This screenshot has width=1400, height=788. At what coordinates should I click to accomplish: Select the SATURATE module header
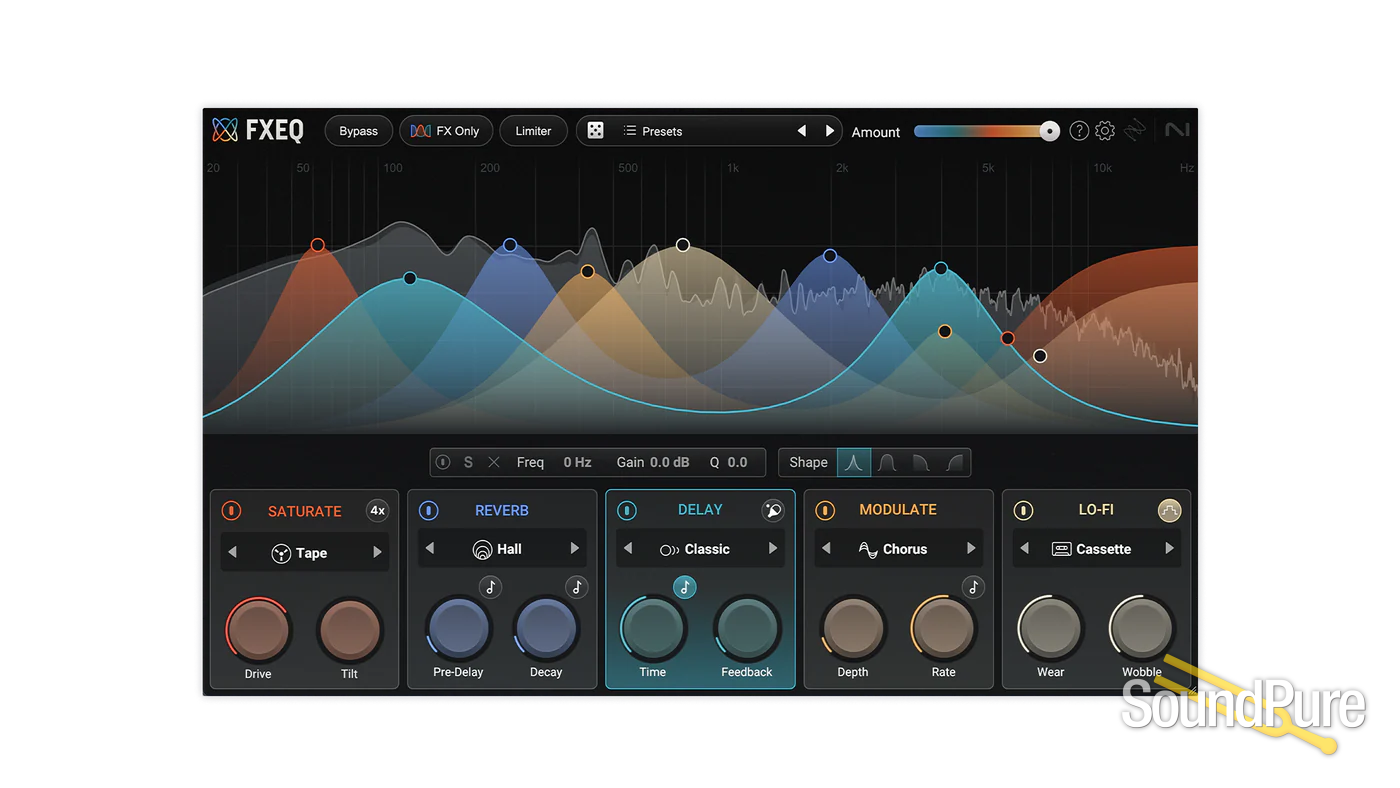click(x=305, y=511)
